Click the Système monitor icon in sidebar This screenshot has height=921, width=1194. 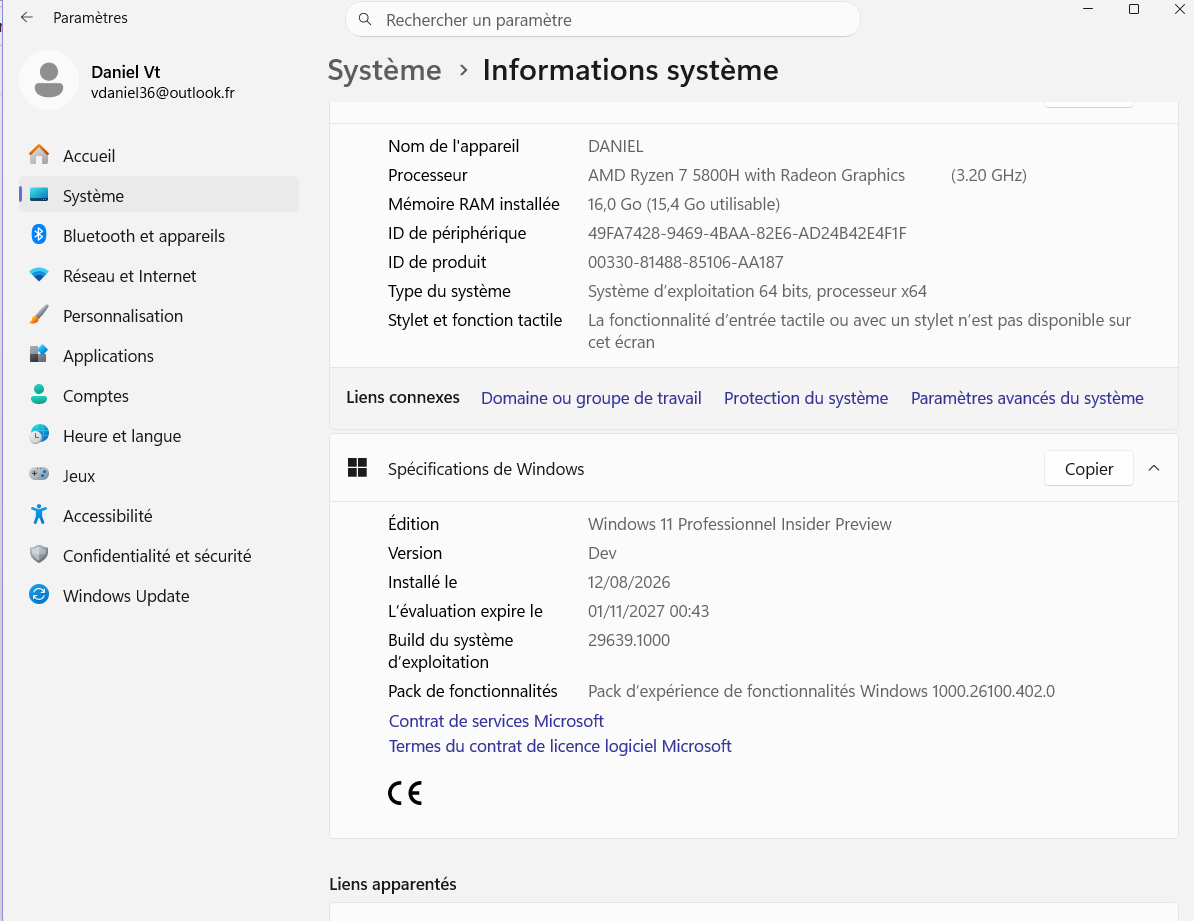point(39,195)
